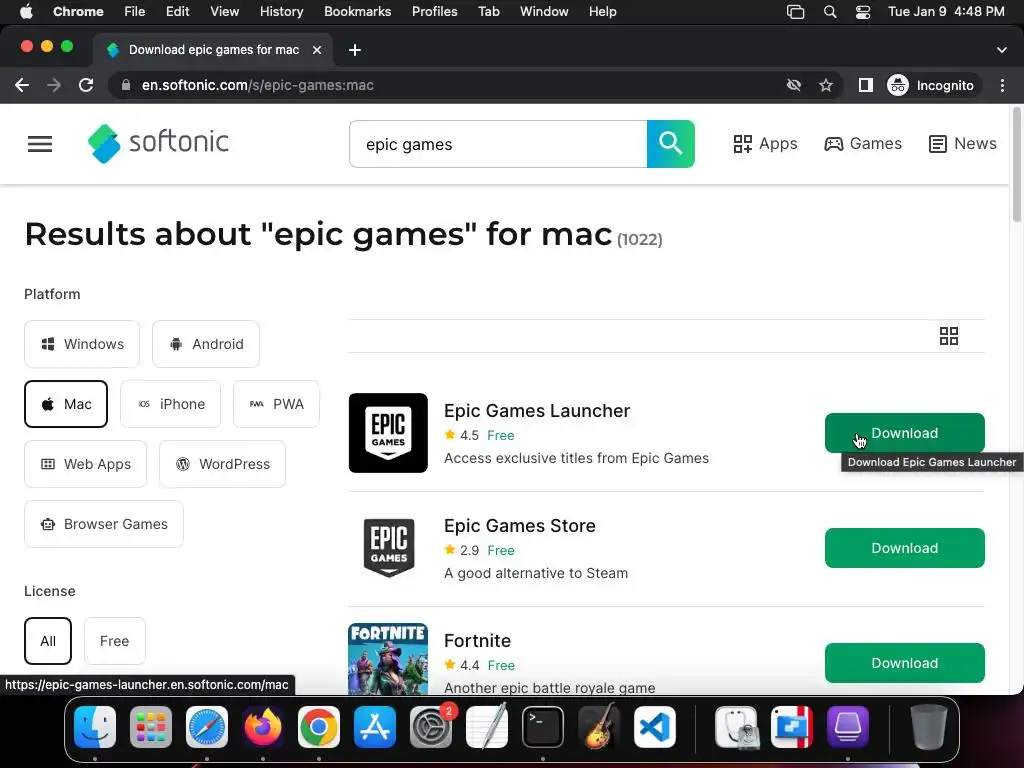Screen dimensions: 1024x768
Task: Click the page vertical scrollbar
Action: 1017,165
